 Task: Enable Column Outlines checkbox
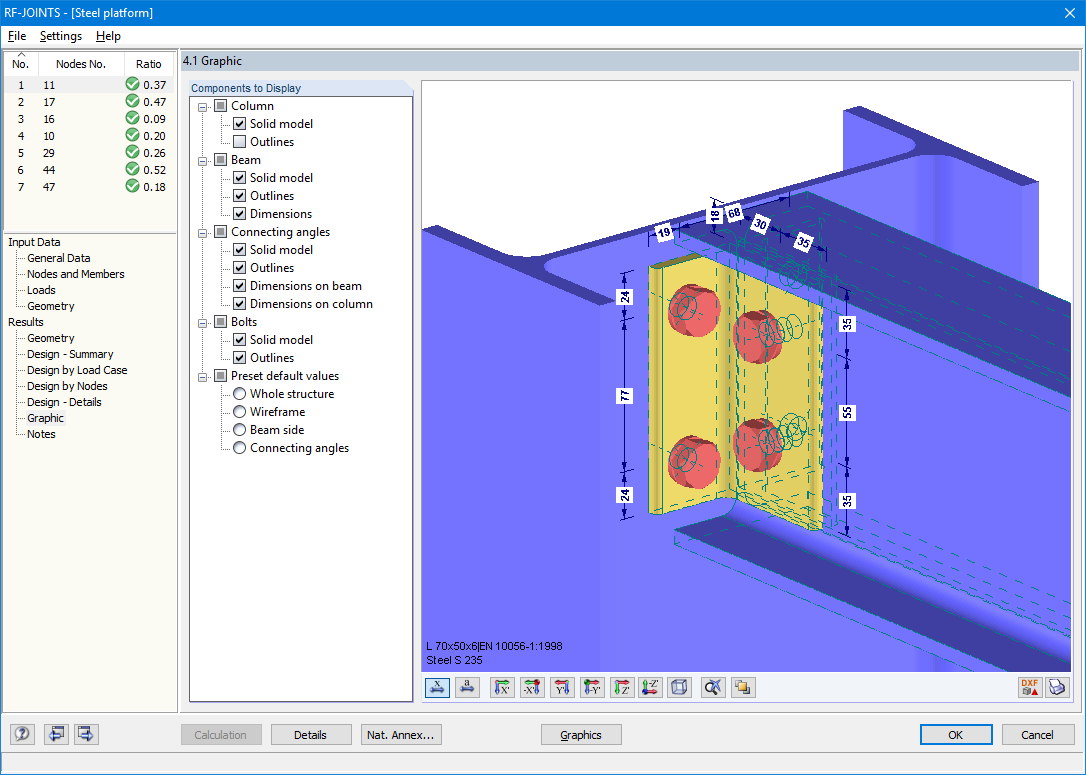click(x=240, y=142)
